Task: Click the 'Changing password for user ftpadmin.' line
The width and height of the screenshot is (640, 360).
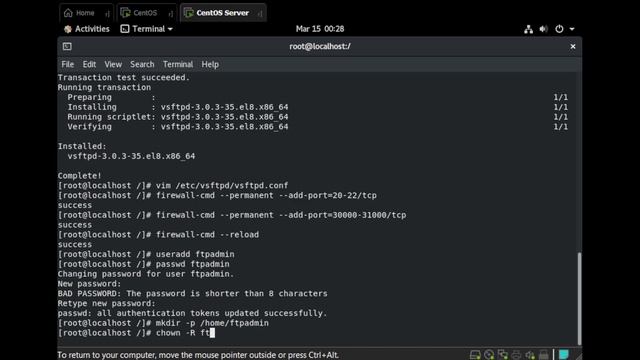Action: (146, 274)
